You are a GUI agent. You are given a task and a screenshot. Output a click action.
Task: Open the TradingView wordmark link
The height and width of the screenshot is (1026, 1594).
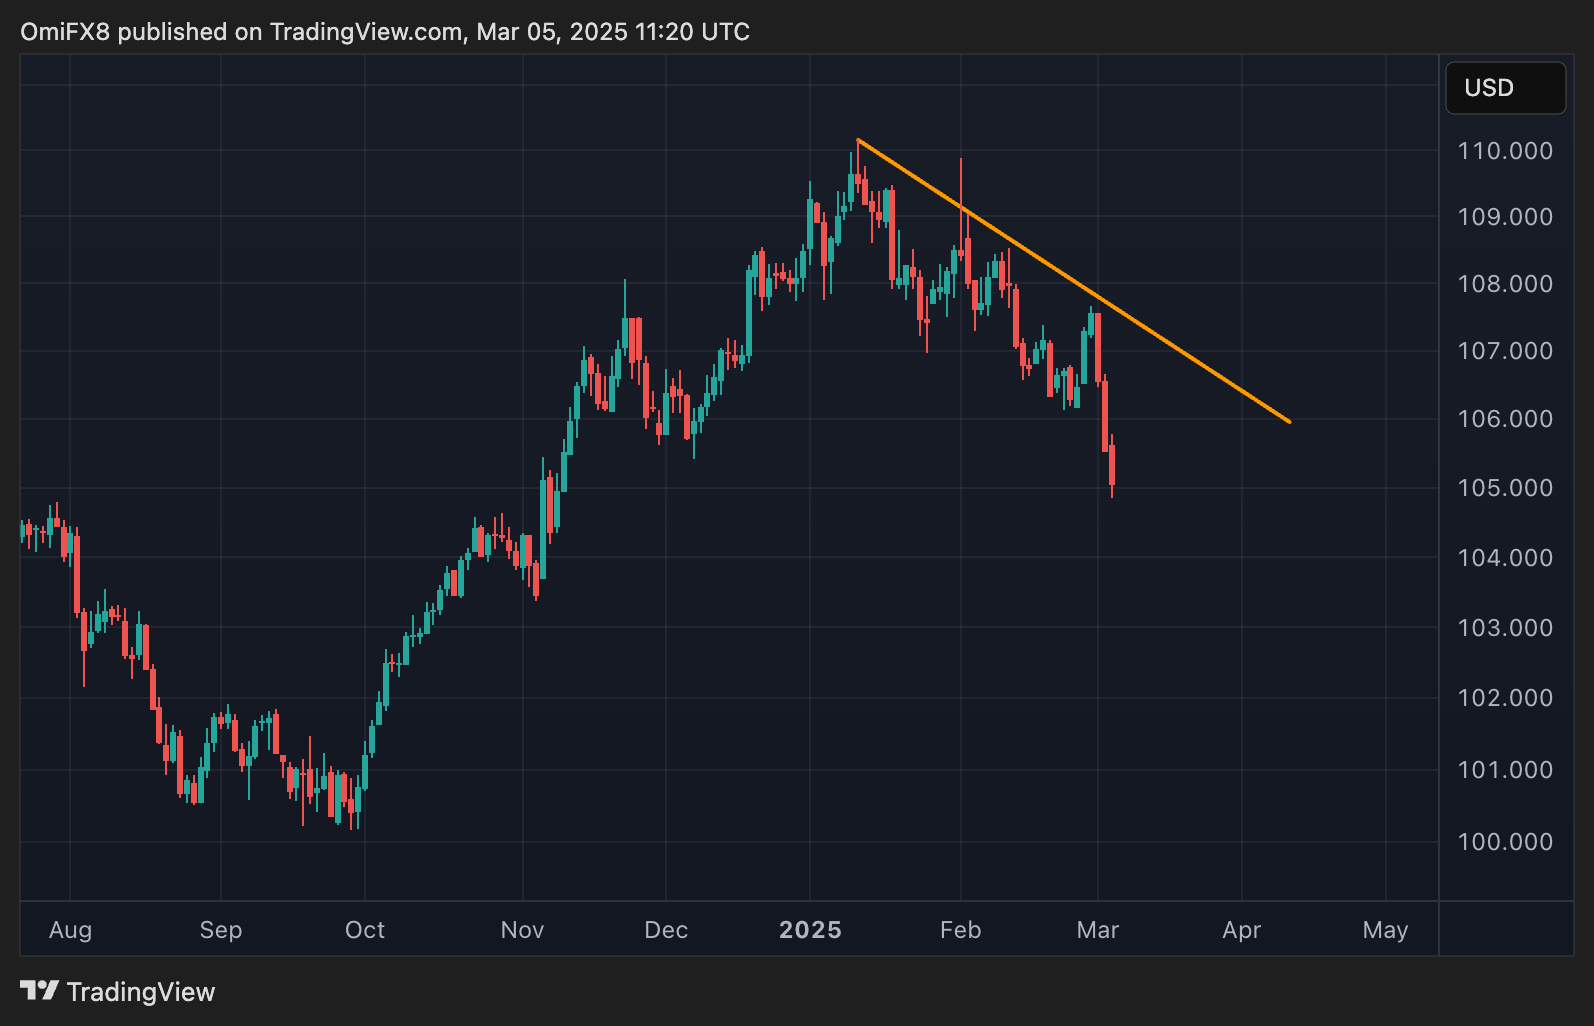(141, 992)
